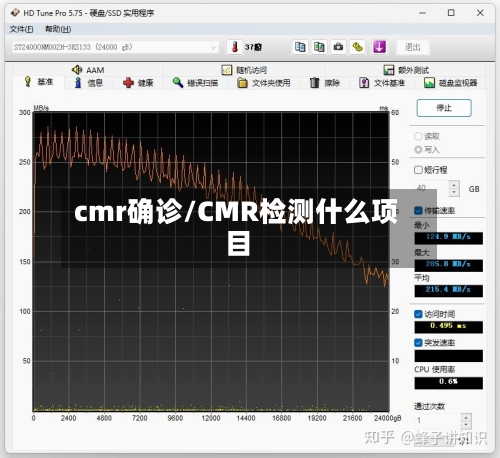Toggle the 突发速率 burst rate checkbox
Screen dimensions: 500x458
[418, 343]
